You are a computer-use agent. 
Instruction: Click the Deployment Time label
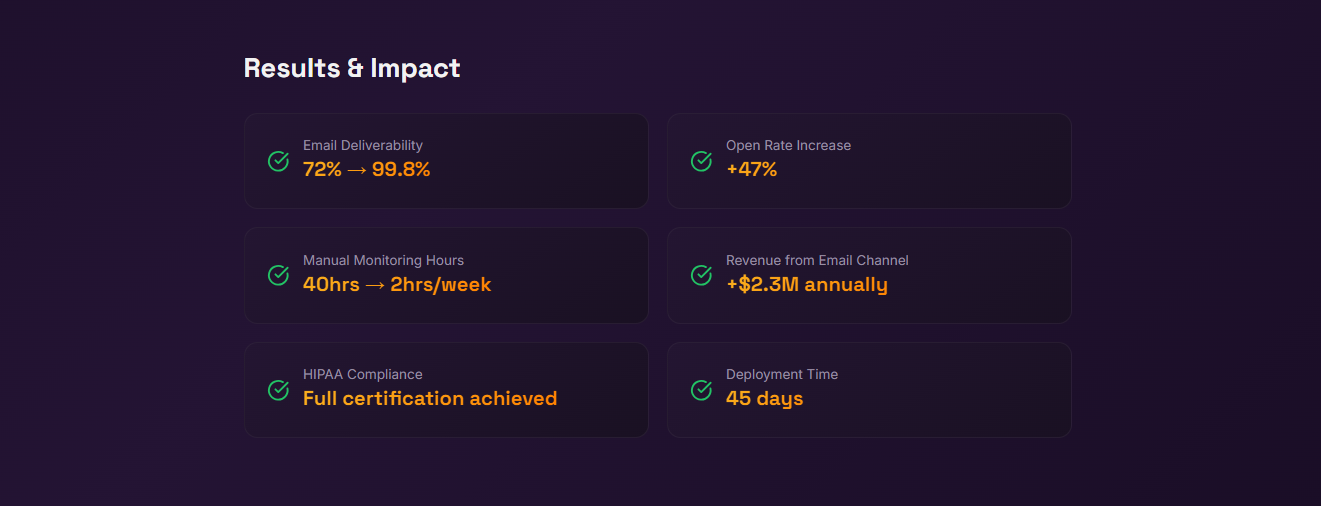[x=782, y=375]
